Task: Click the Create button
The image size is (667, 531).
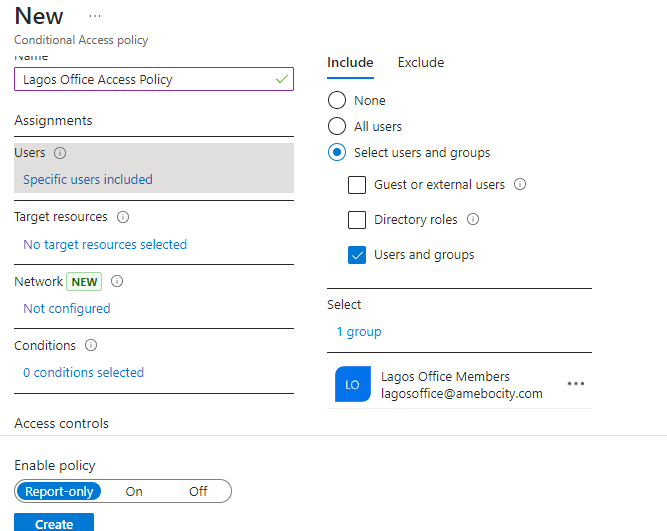Action: (x=54, y=523)
